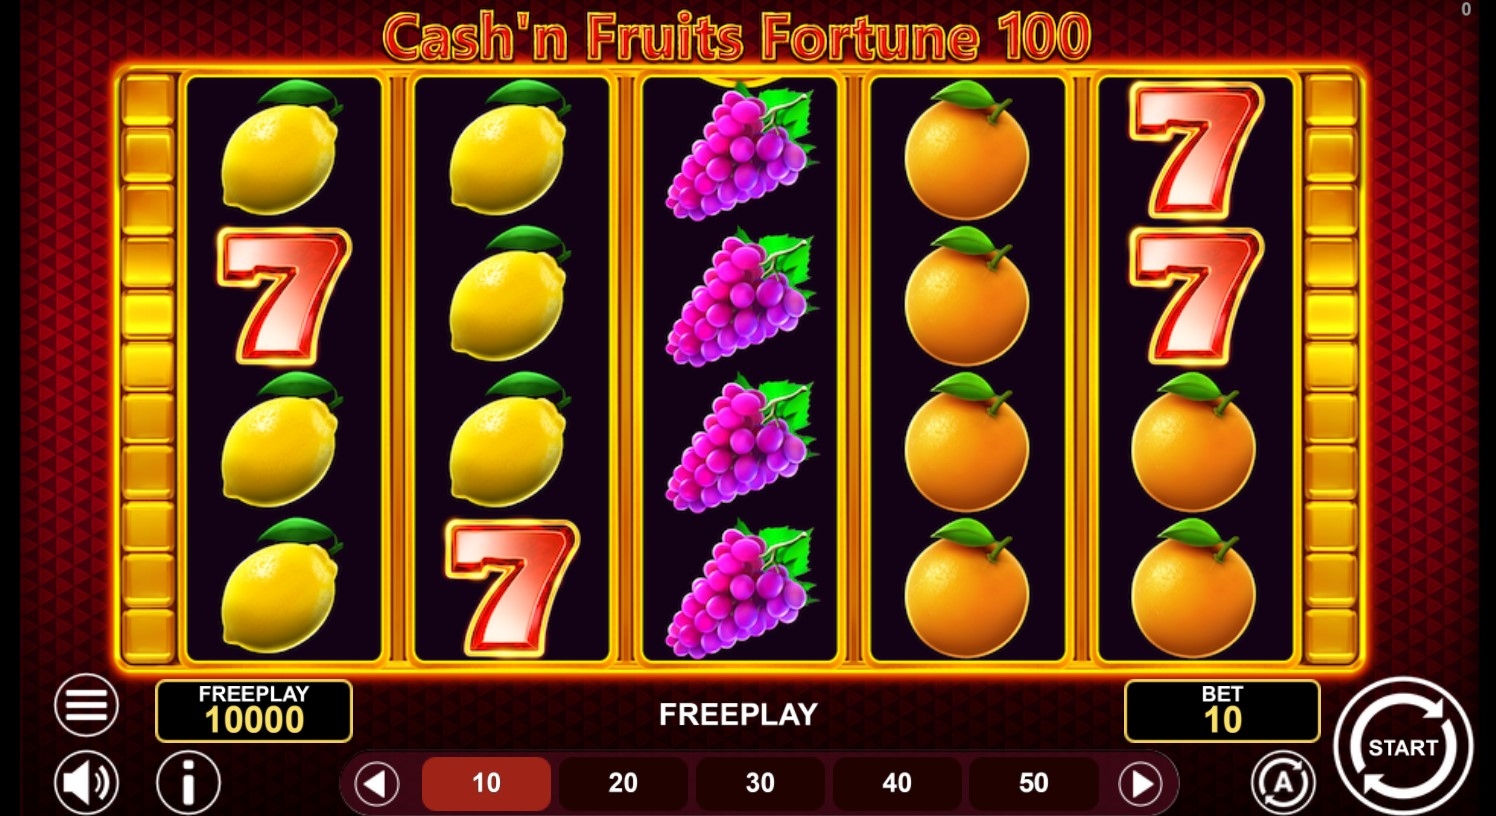Open the info paytable icon
This screenshot has width=1496, height=816.
click(x=188, y=783)
